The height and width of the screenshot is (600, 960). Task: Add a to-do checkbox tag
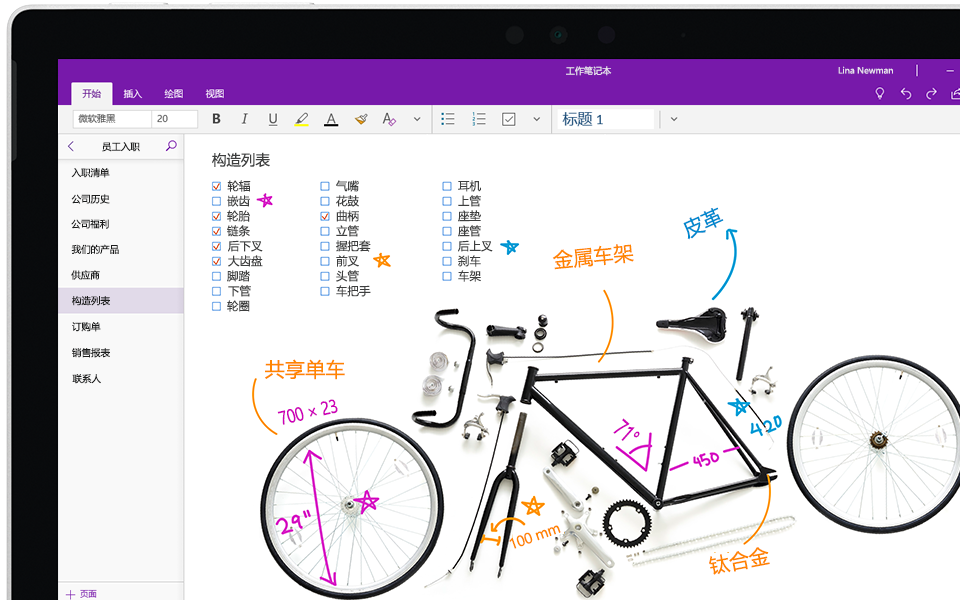click(x=509, y=119)
